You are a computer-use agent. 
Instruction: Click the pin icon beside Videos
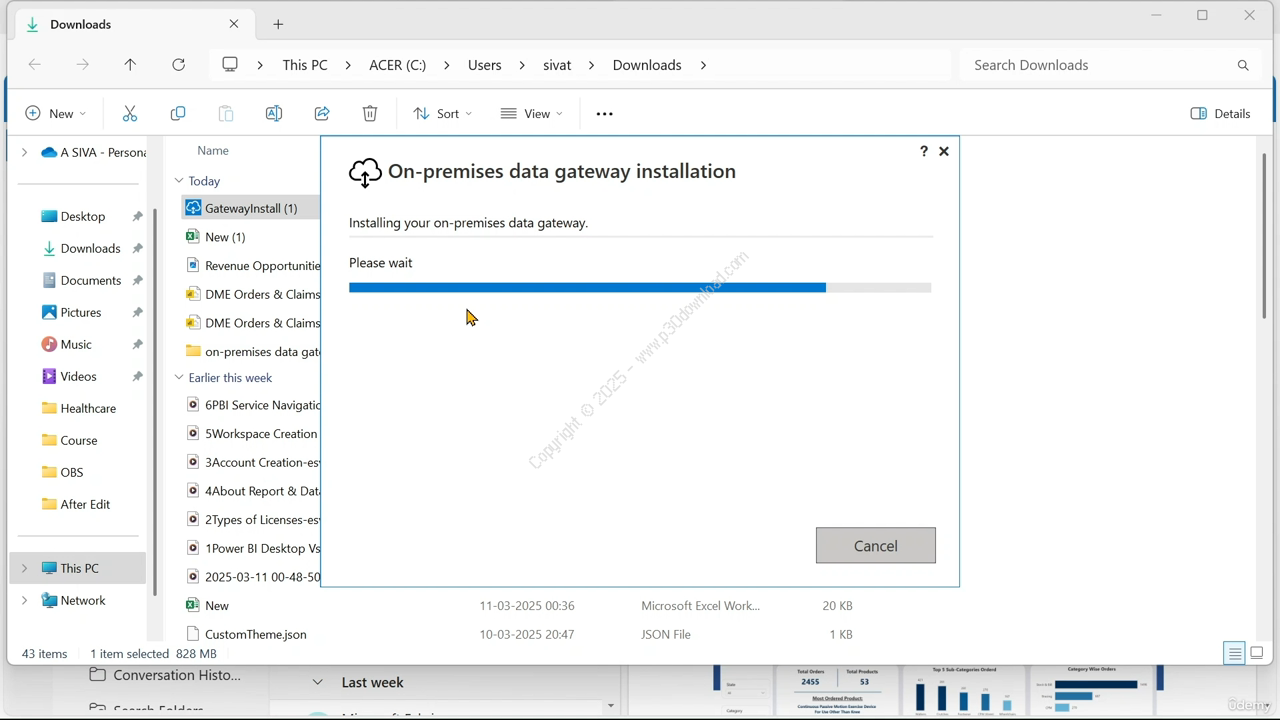click(x=137, y=377)
